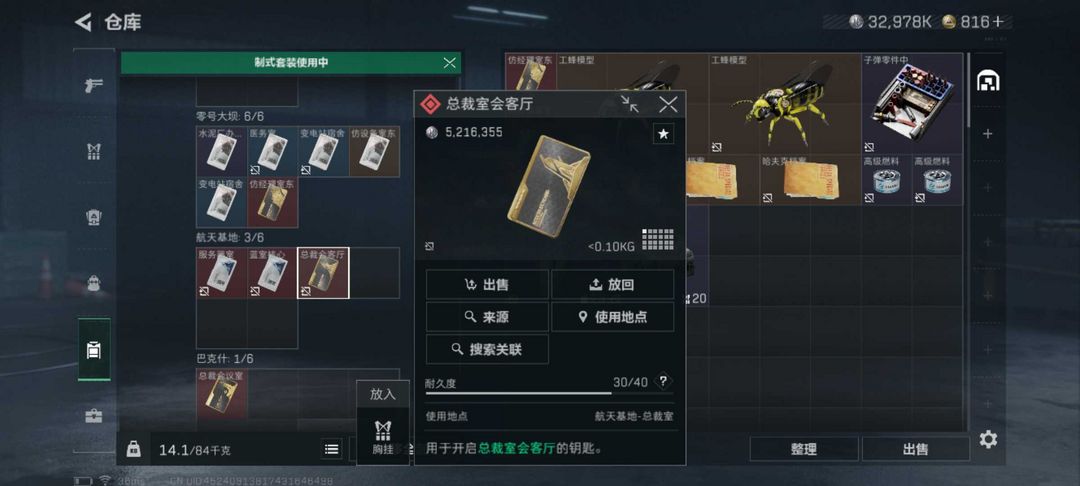
Task: Click the 出售 button in item panel
Action: [x=487, y=284]
